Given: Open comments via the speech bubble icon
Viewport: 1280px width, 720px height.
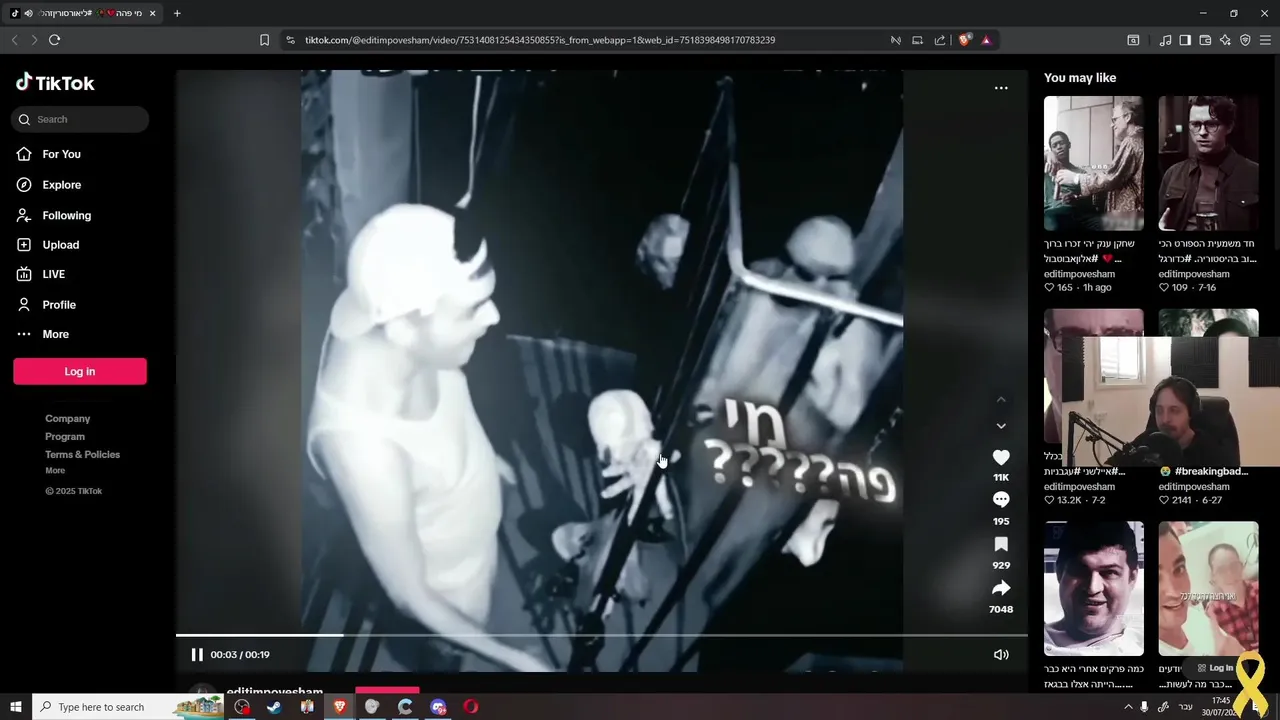Looking at the screenshot, I should (x=1001, y=500).
